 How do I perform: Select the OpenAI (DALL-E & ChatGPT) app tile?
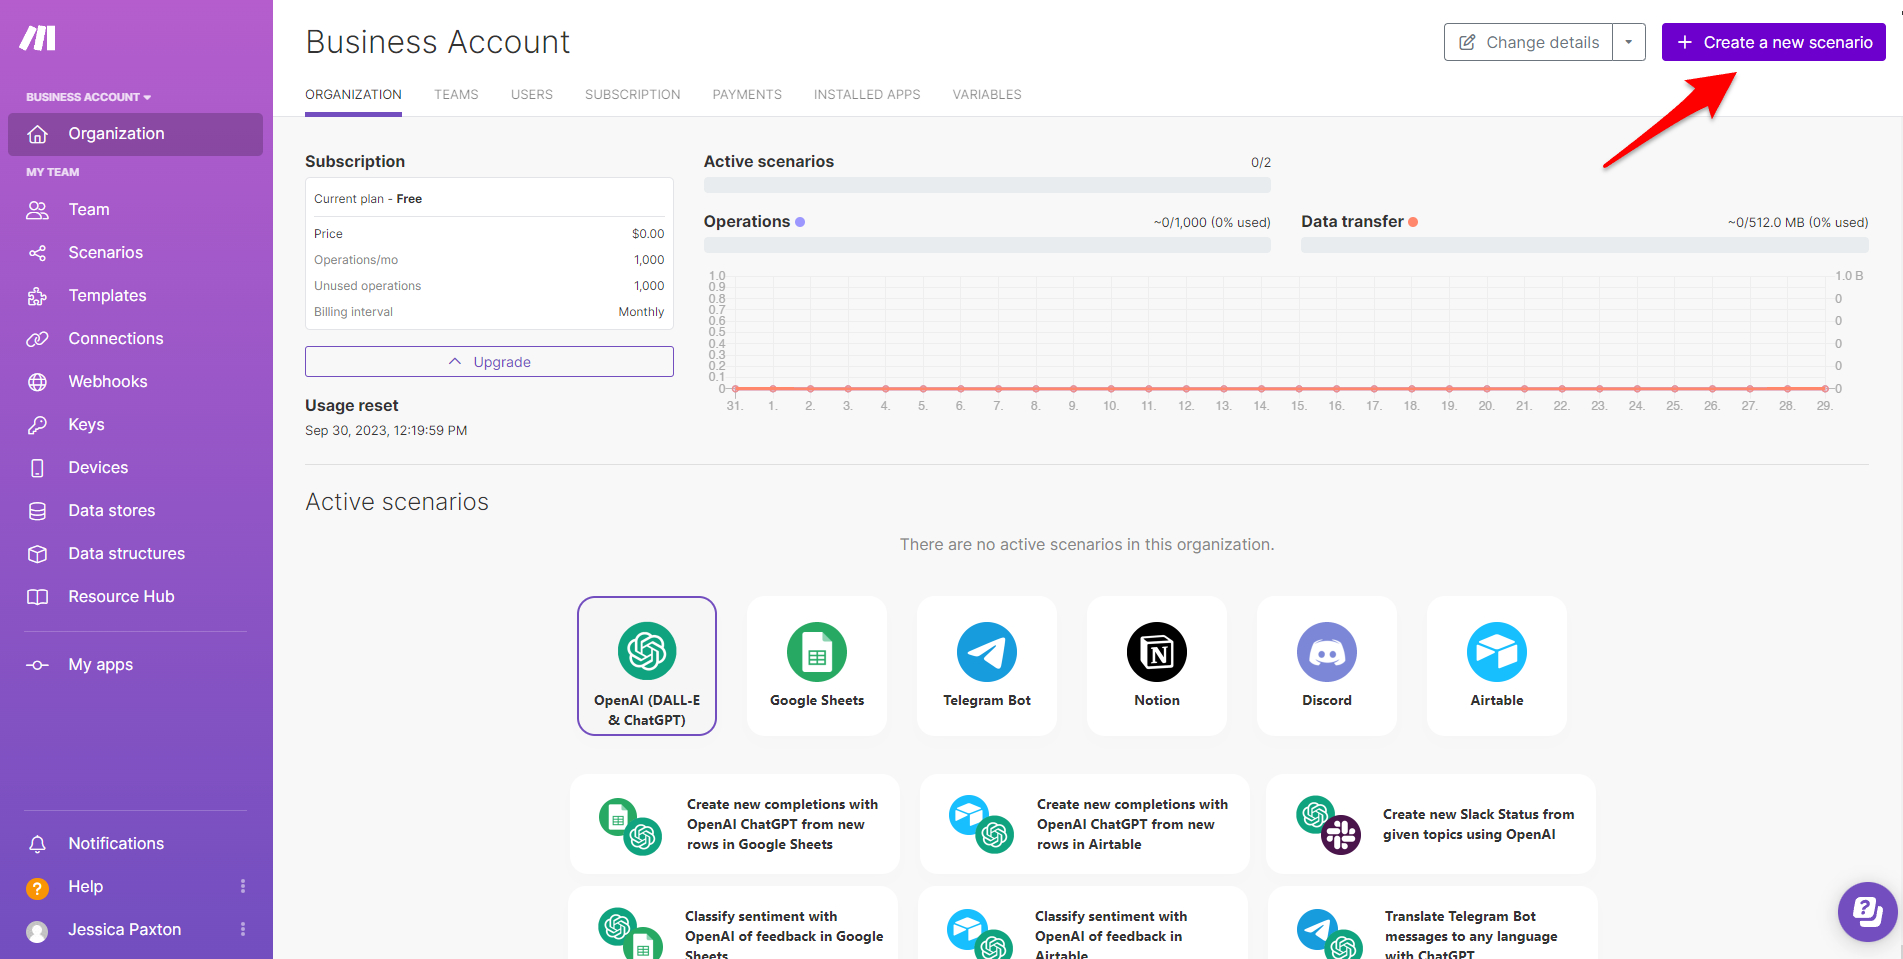click(x=647, y=666)
